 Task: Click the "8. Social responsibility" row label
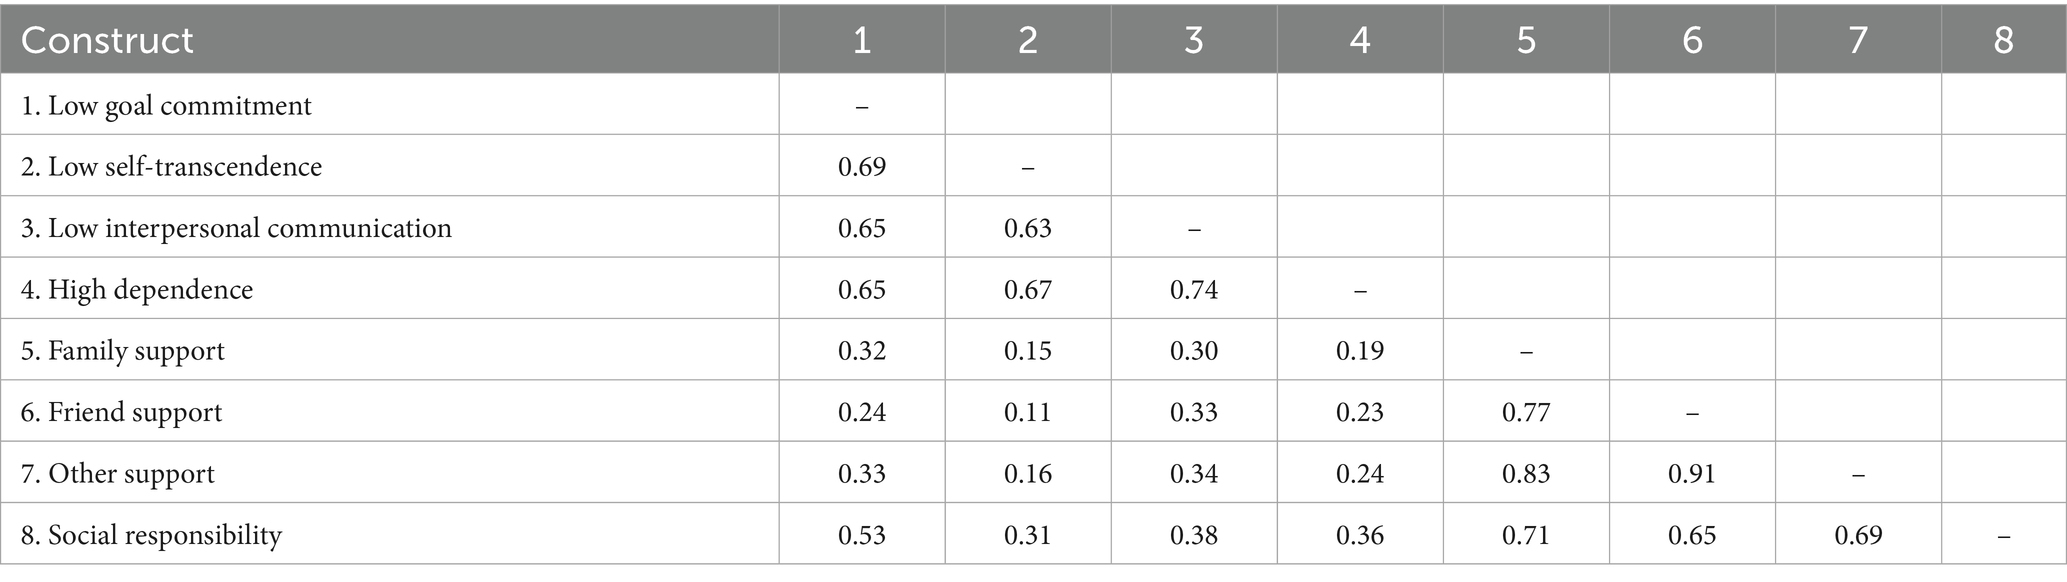click(x=151, y=535)
